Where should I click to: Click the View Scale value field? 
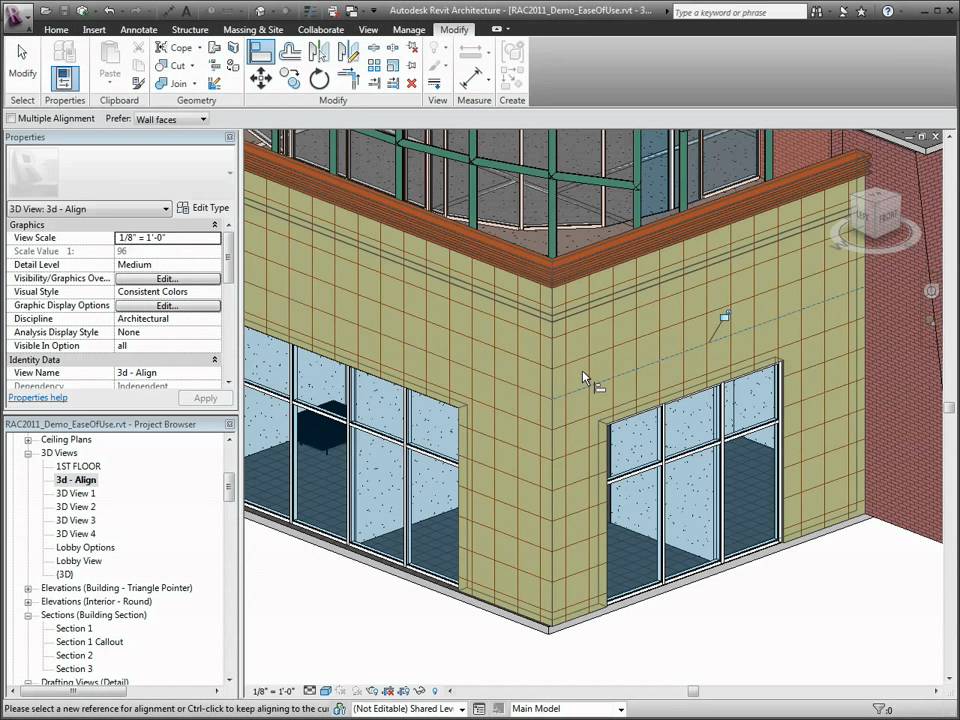[x=168, y=238]
